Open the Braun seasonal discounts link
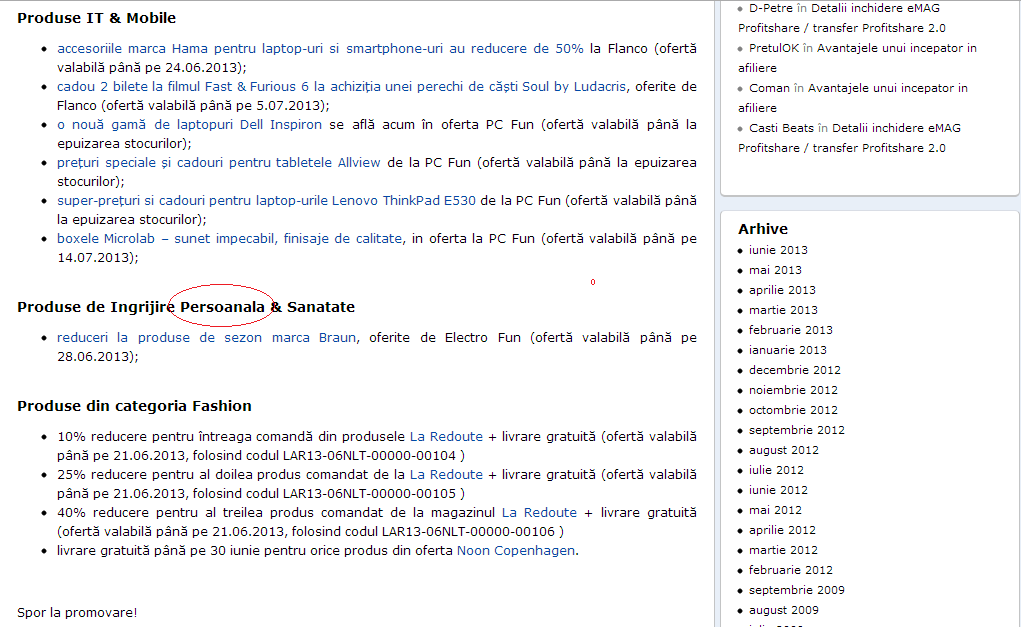 (206, 338)
